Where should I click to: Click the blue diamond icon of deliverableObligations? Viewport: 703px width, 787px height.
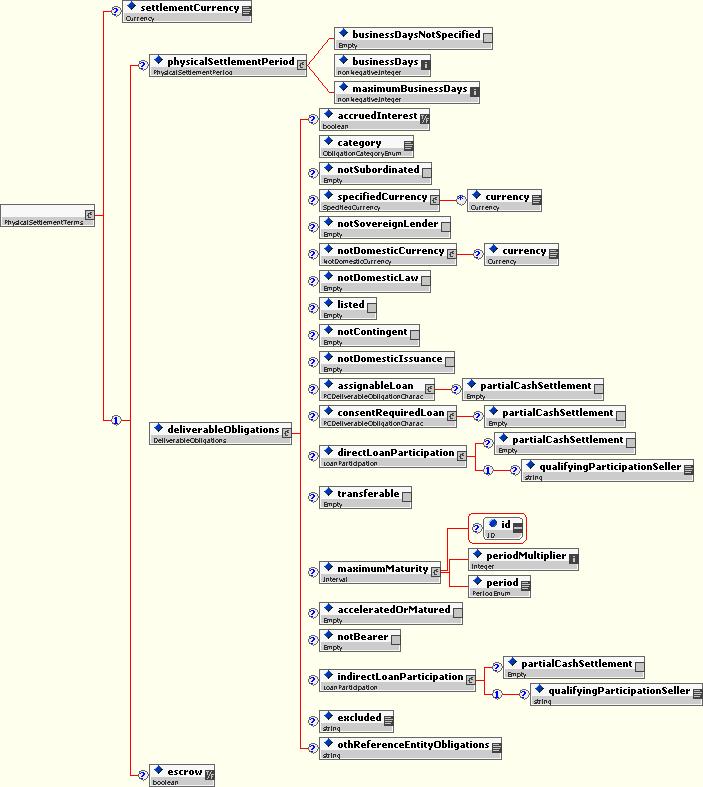(159, 428)
